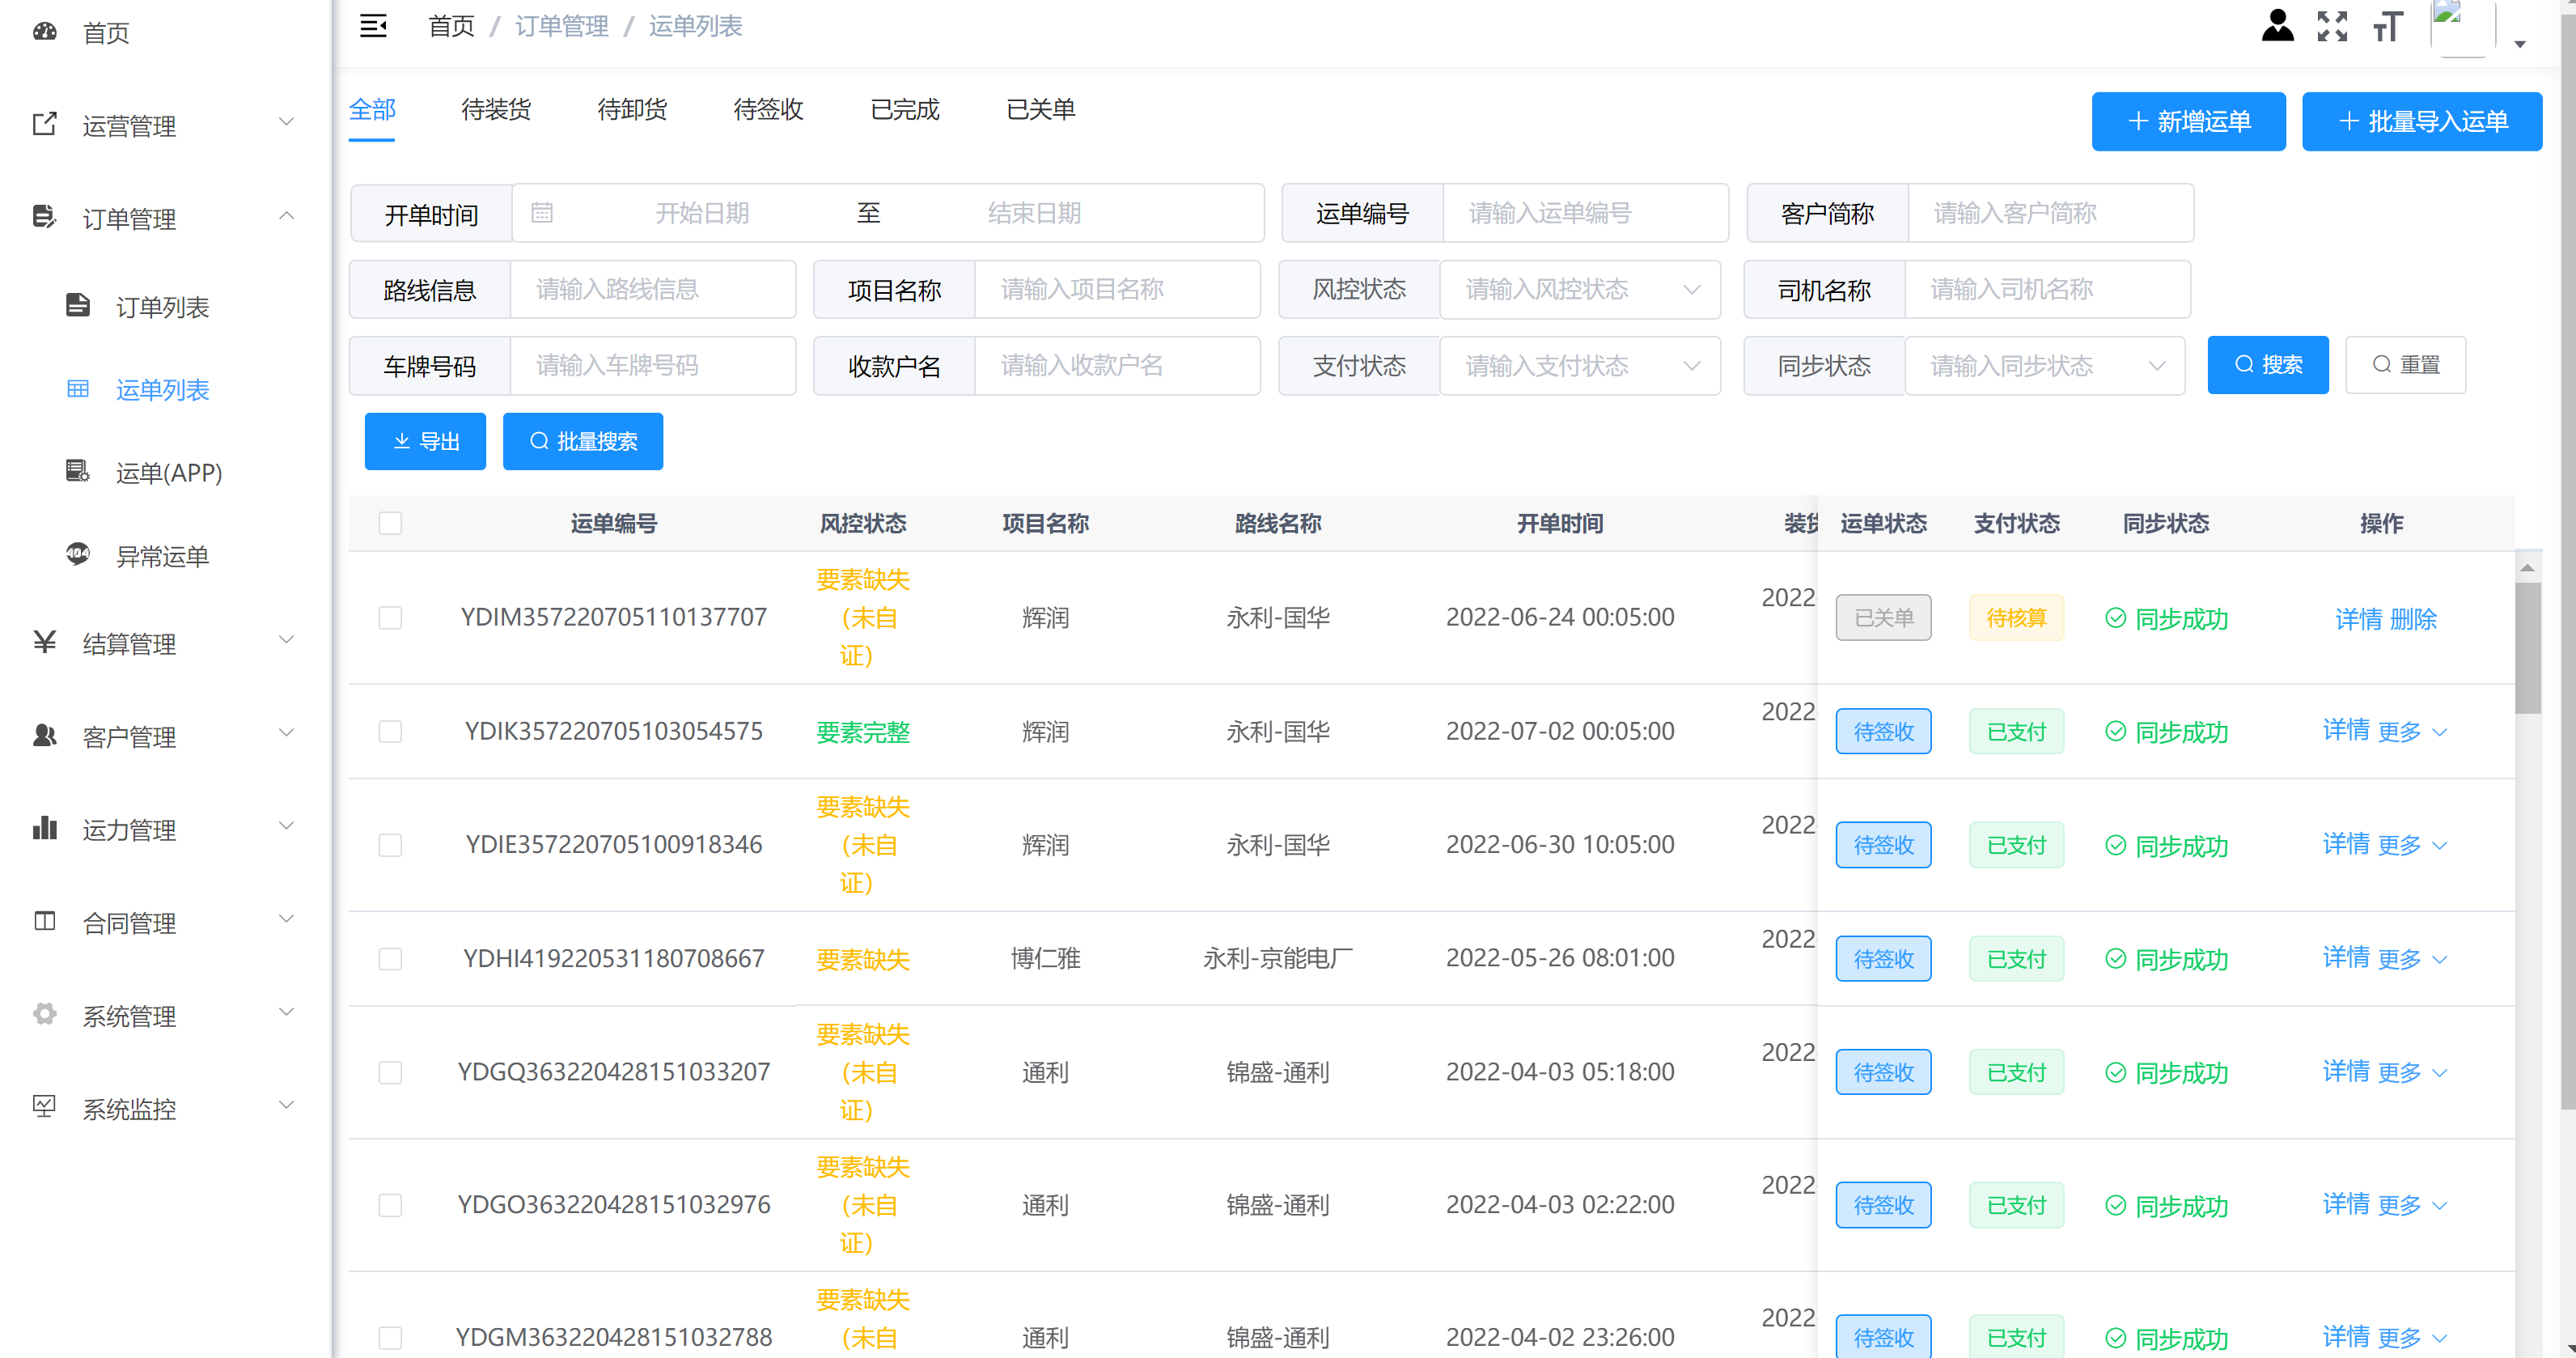
Task: Switch to the 已完成 tab
Action: click(904, 109)
